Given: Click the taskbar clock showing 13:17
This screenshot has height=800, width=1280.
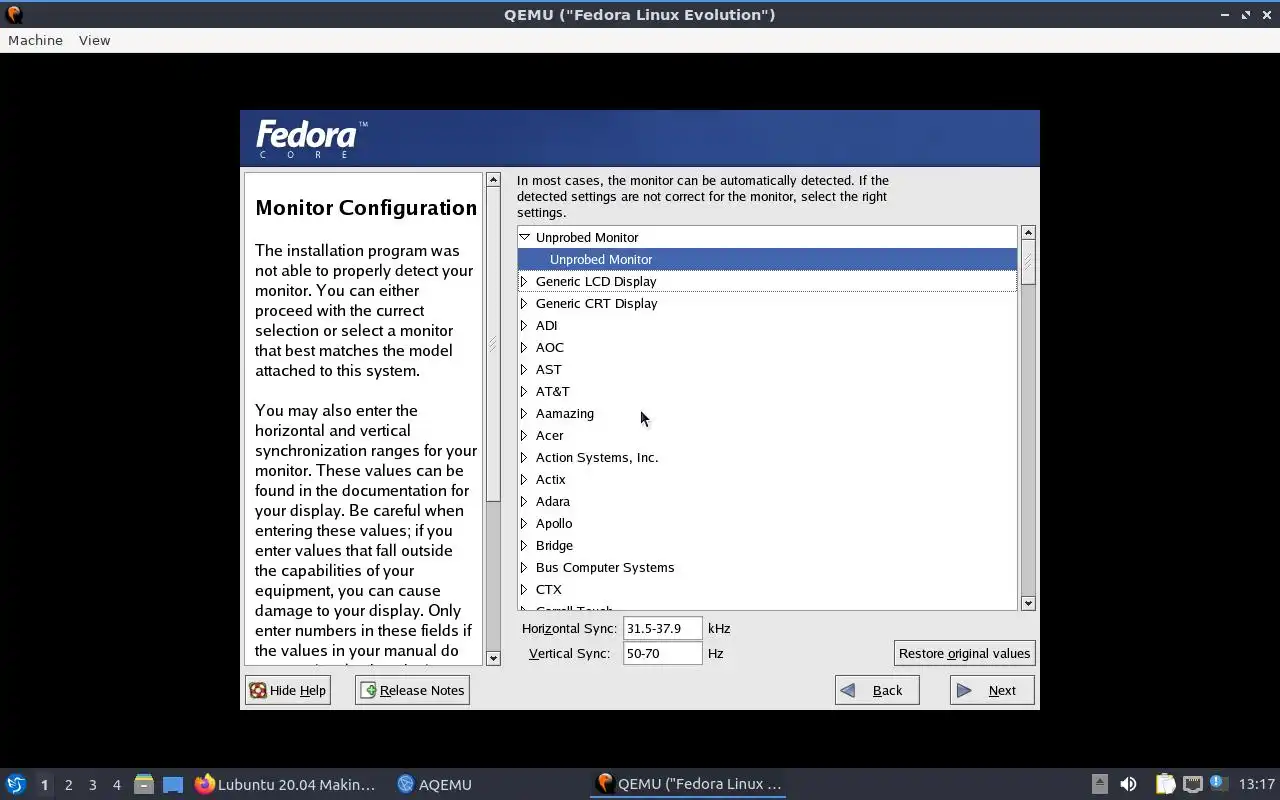Looking at the screenshot, I should [x=1257, y=784].
